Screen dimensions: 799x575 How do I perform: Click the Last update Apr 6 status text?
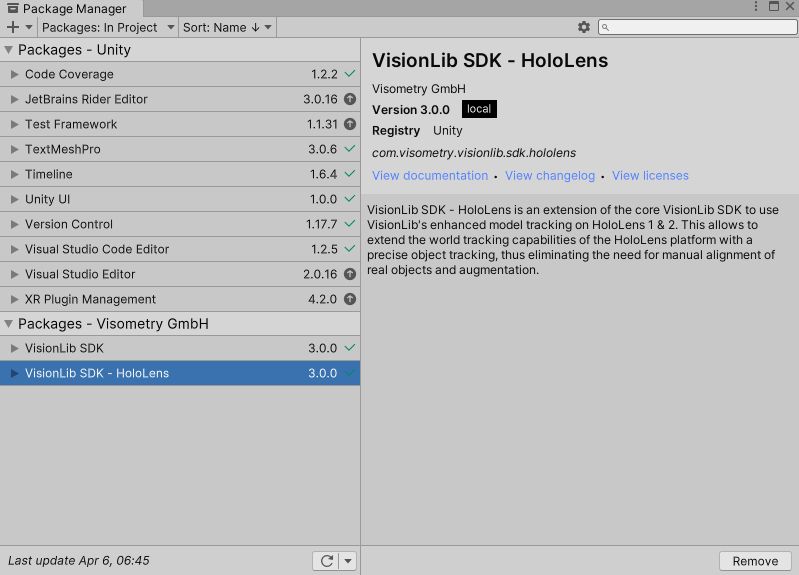pos(78,561)
